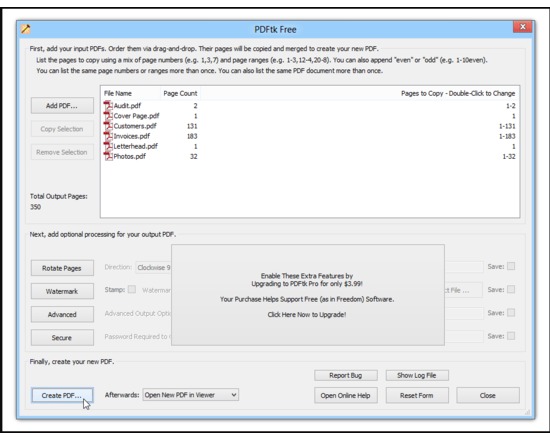Click page count 131 of Customers.pdf
Image resolution: width=550 pixels, height=440 pixels.
click(192, 126)
